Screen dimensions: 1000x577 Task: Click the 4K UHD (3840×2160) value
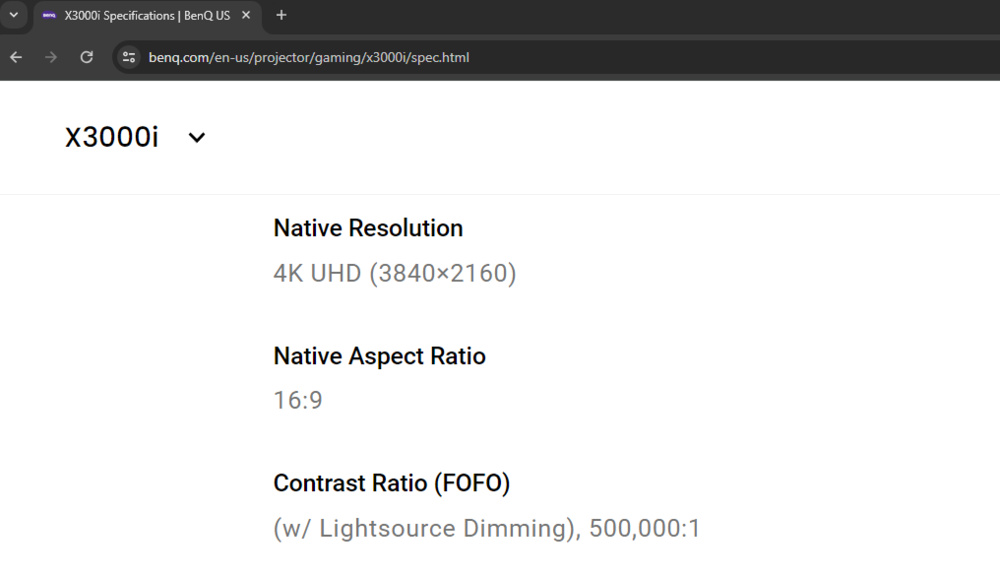pyautogui.click(x=394, y=273)
